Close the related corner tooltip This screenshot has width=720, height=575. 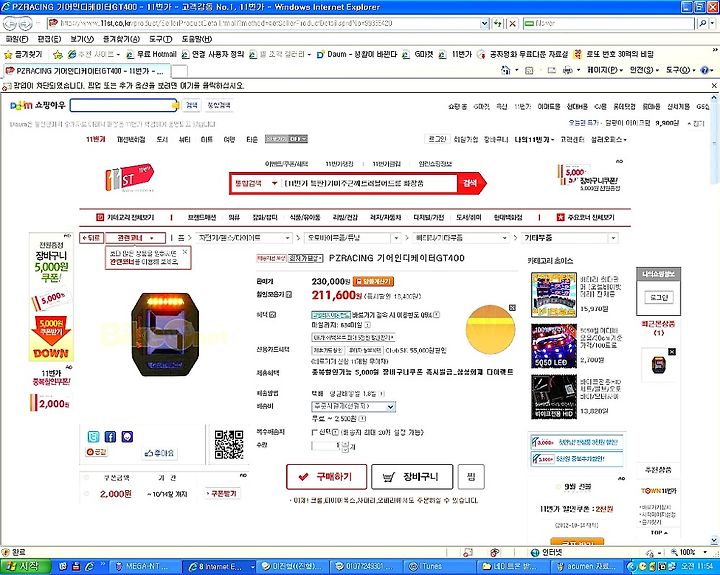tap(185, 252)
